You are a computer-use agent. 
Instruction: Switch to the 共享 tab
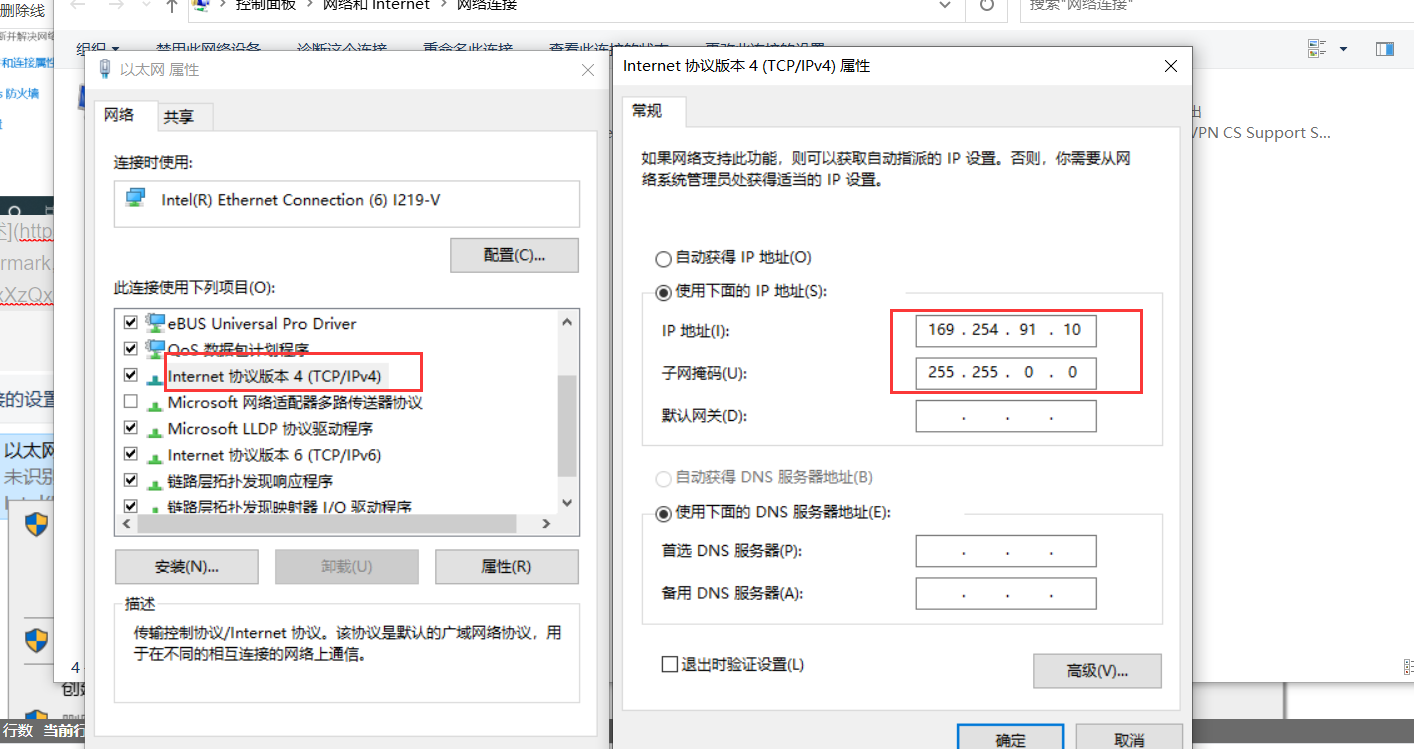pyautogui.click(x=182, y=115)
